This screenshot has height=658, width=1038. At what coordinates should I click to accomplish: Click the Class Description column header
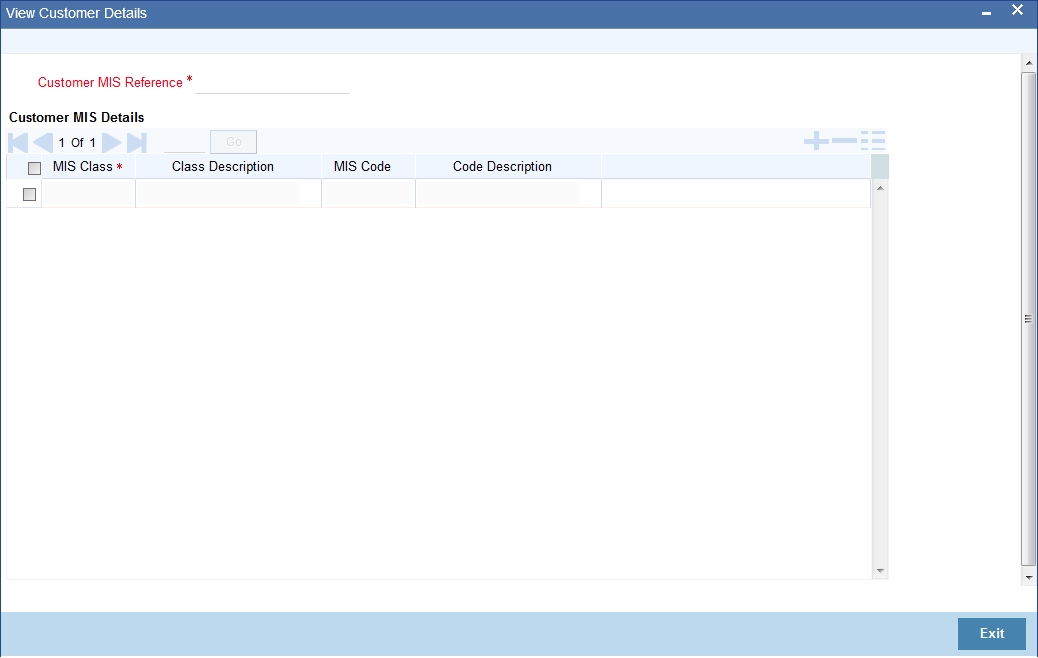point(223,167)
